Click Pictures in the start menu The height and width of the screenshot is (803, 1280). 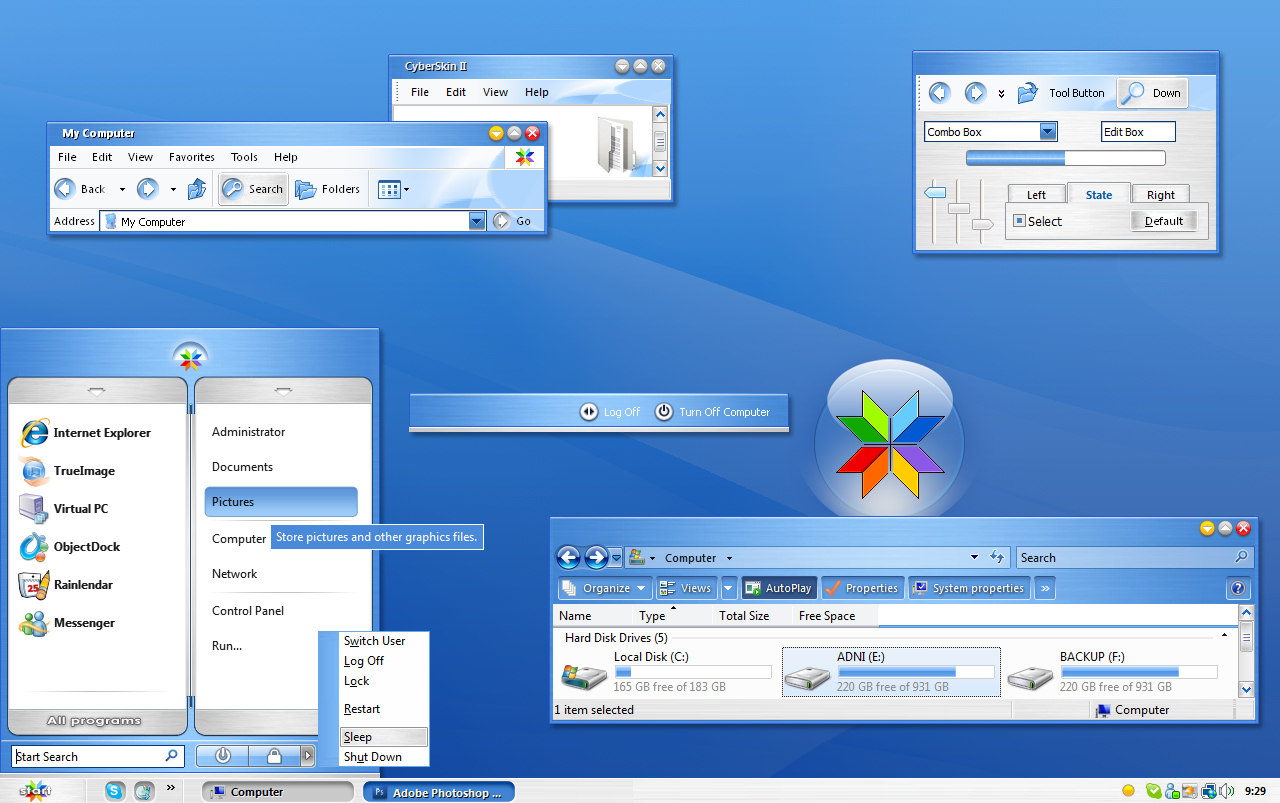[x=281, y=502]
